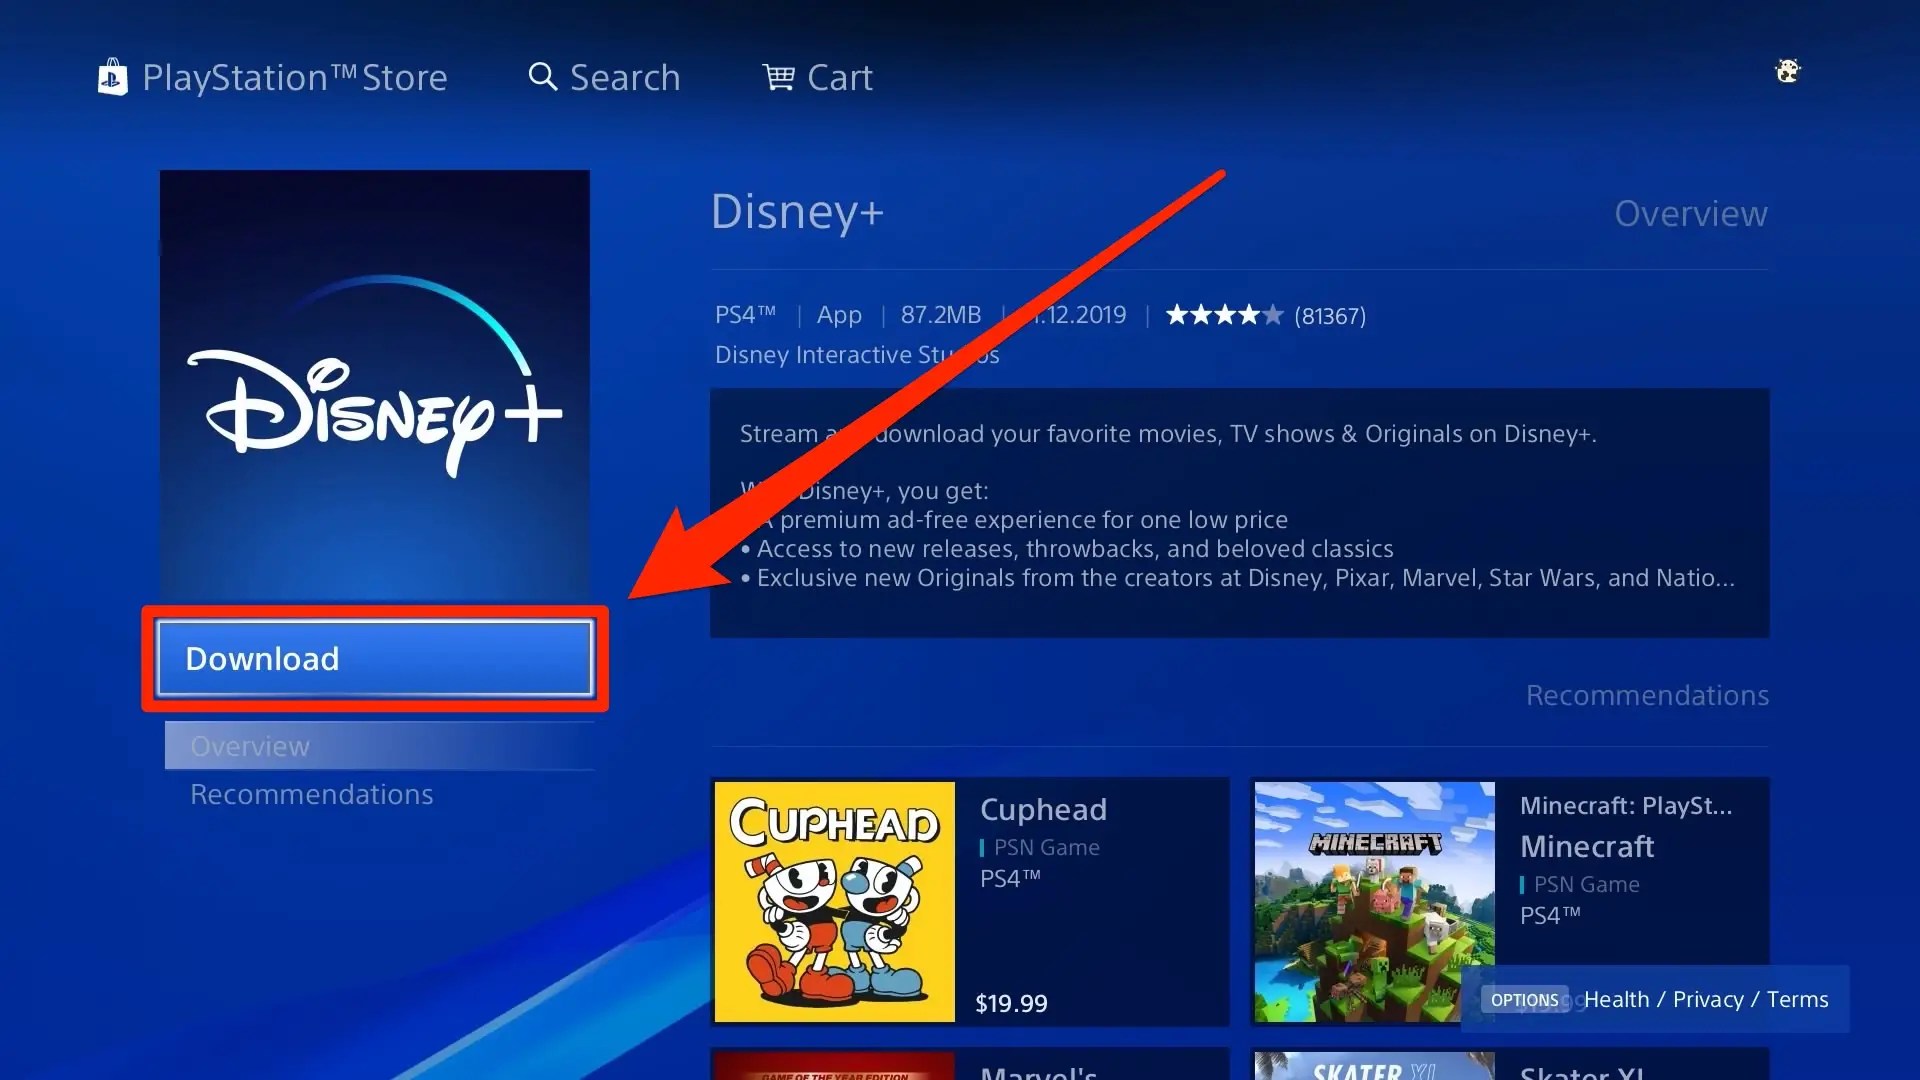This screenshot has width=1920, height=1080.
Task: Click the Download button
Action: pyautogui.click(x=375, y=658)
